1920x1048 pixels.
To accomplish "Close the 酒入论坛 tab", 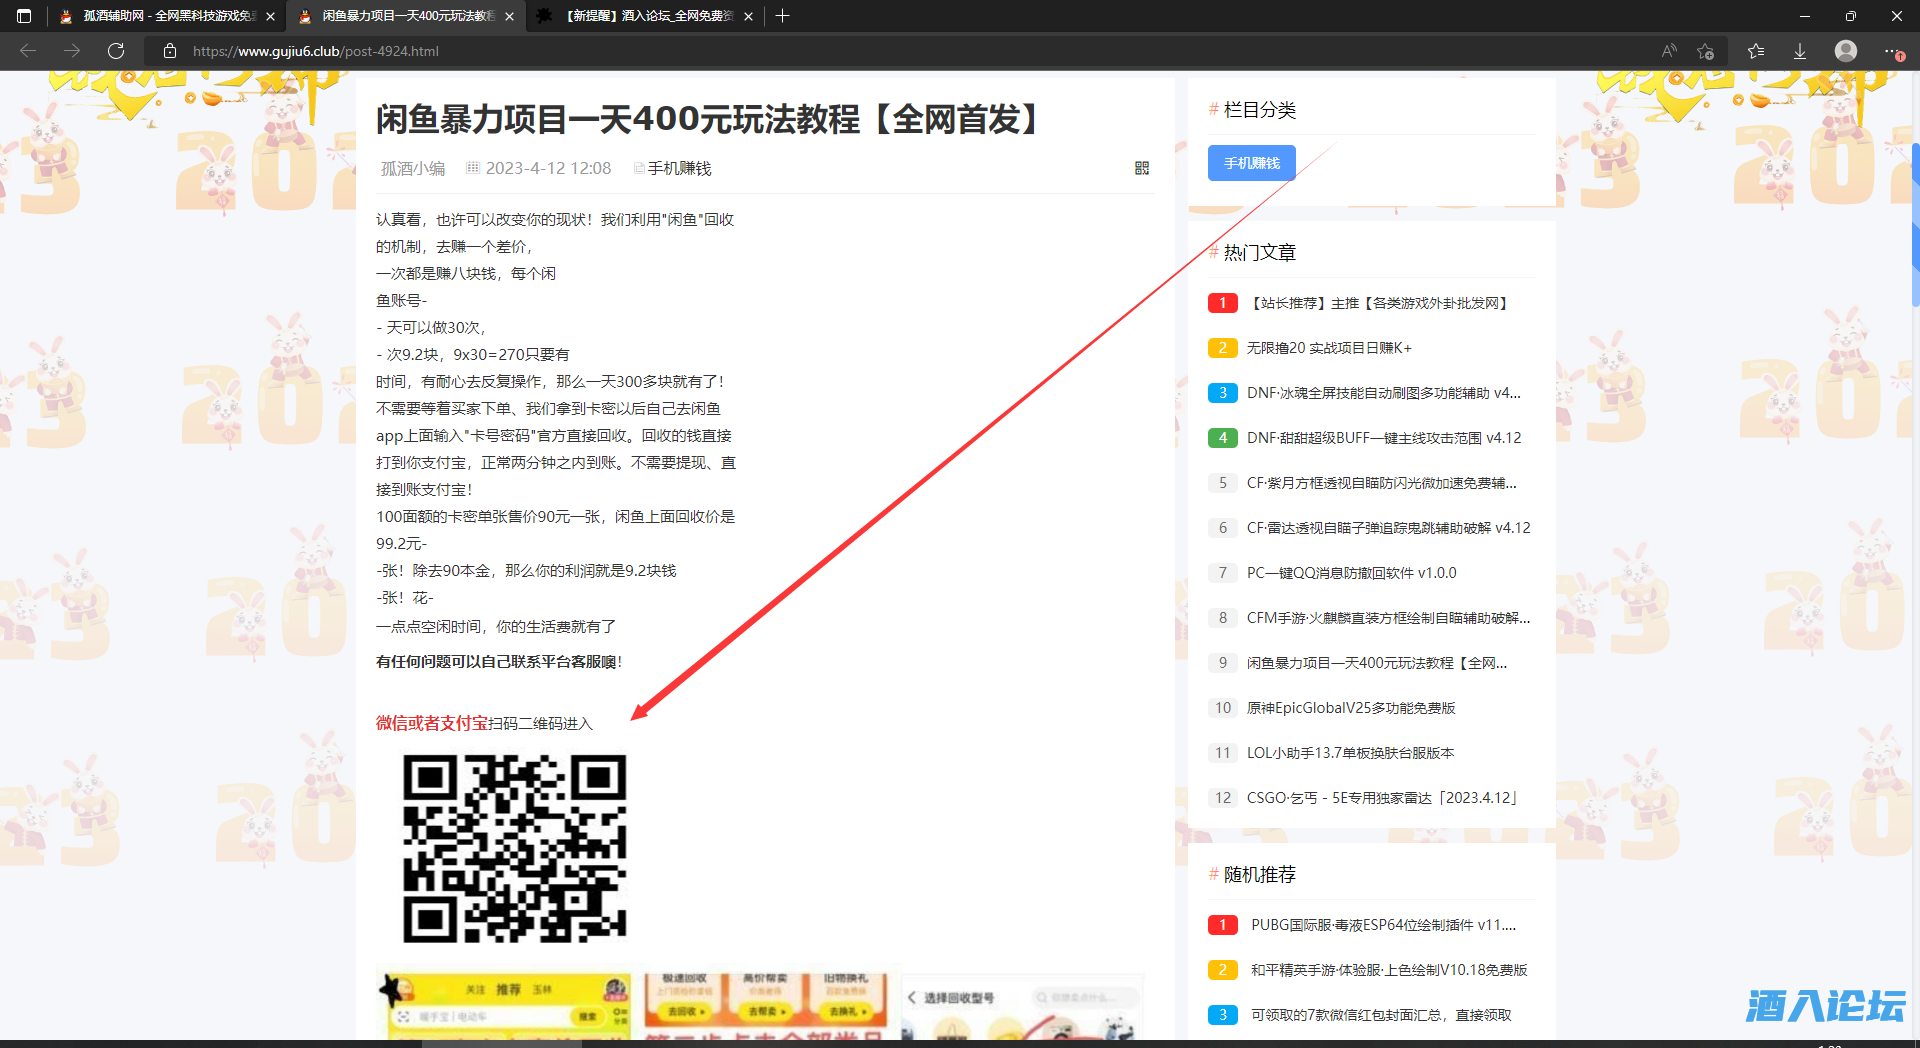I will (x=748, y=16).
